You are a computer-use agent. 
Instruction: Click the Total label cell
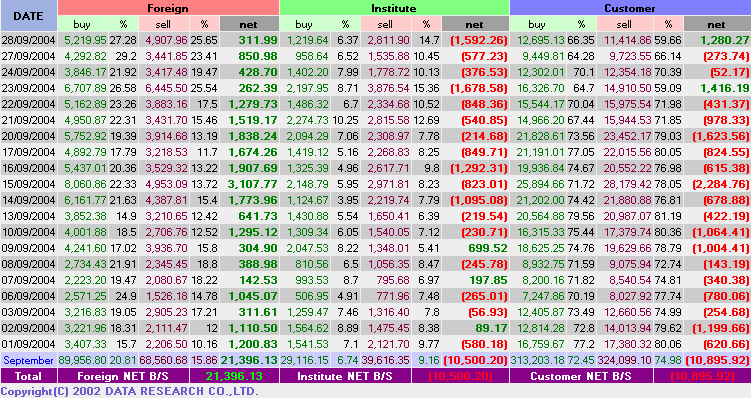pyautogui.click(x=29, y=376)
